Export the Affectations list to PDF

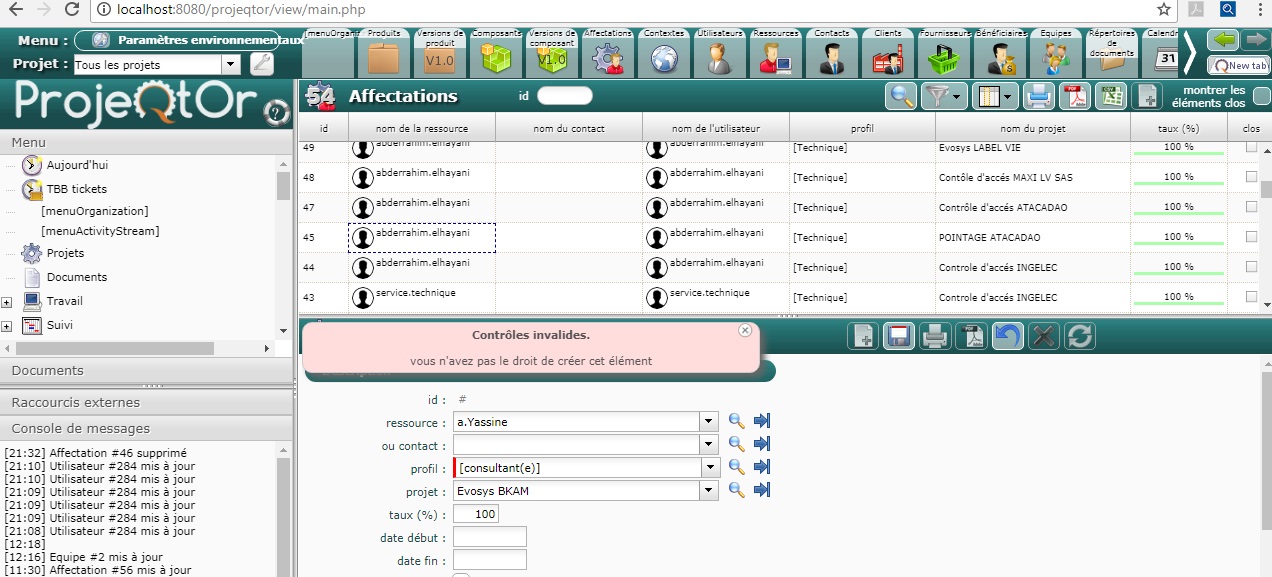pyautogui.click(x=1074, y=96)
